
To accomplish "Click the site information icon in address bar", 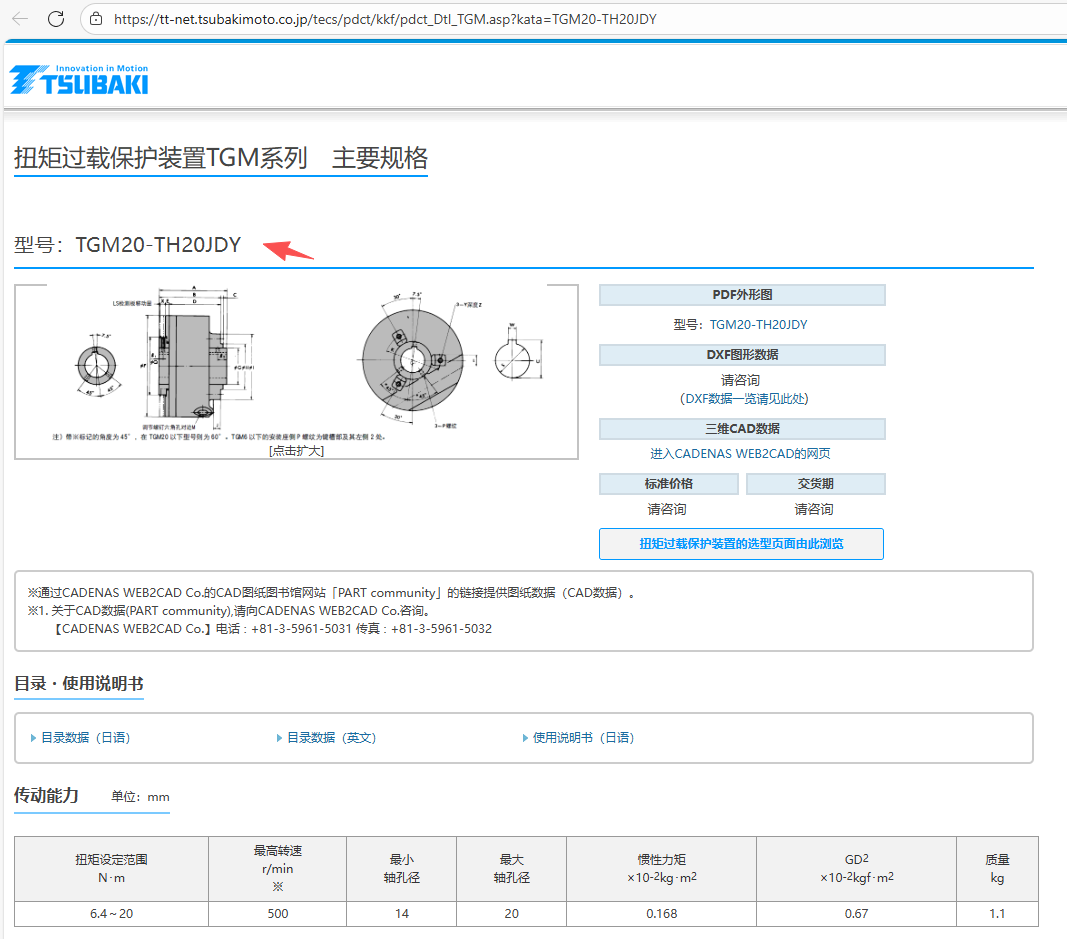I will pyautogui.click(x=94, y=18).
